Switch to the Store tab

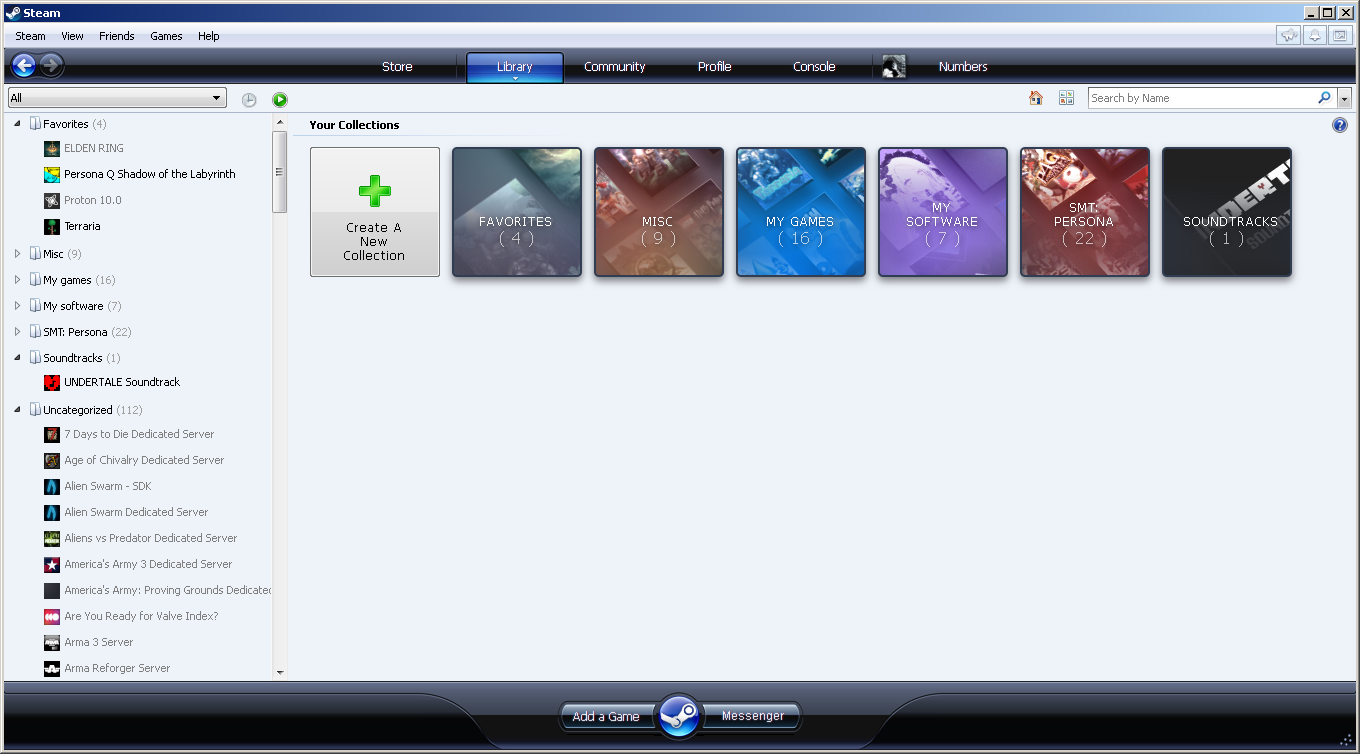point(397,67)
